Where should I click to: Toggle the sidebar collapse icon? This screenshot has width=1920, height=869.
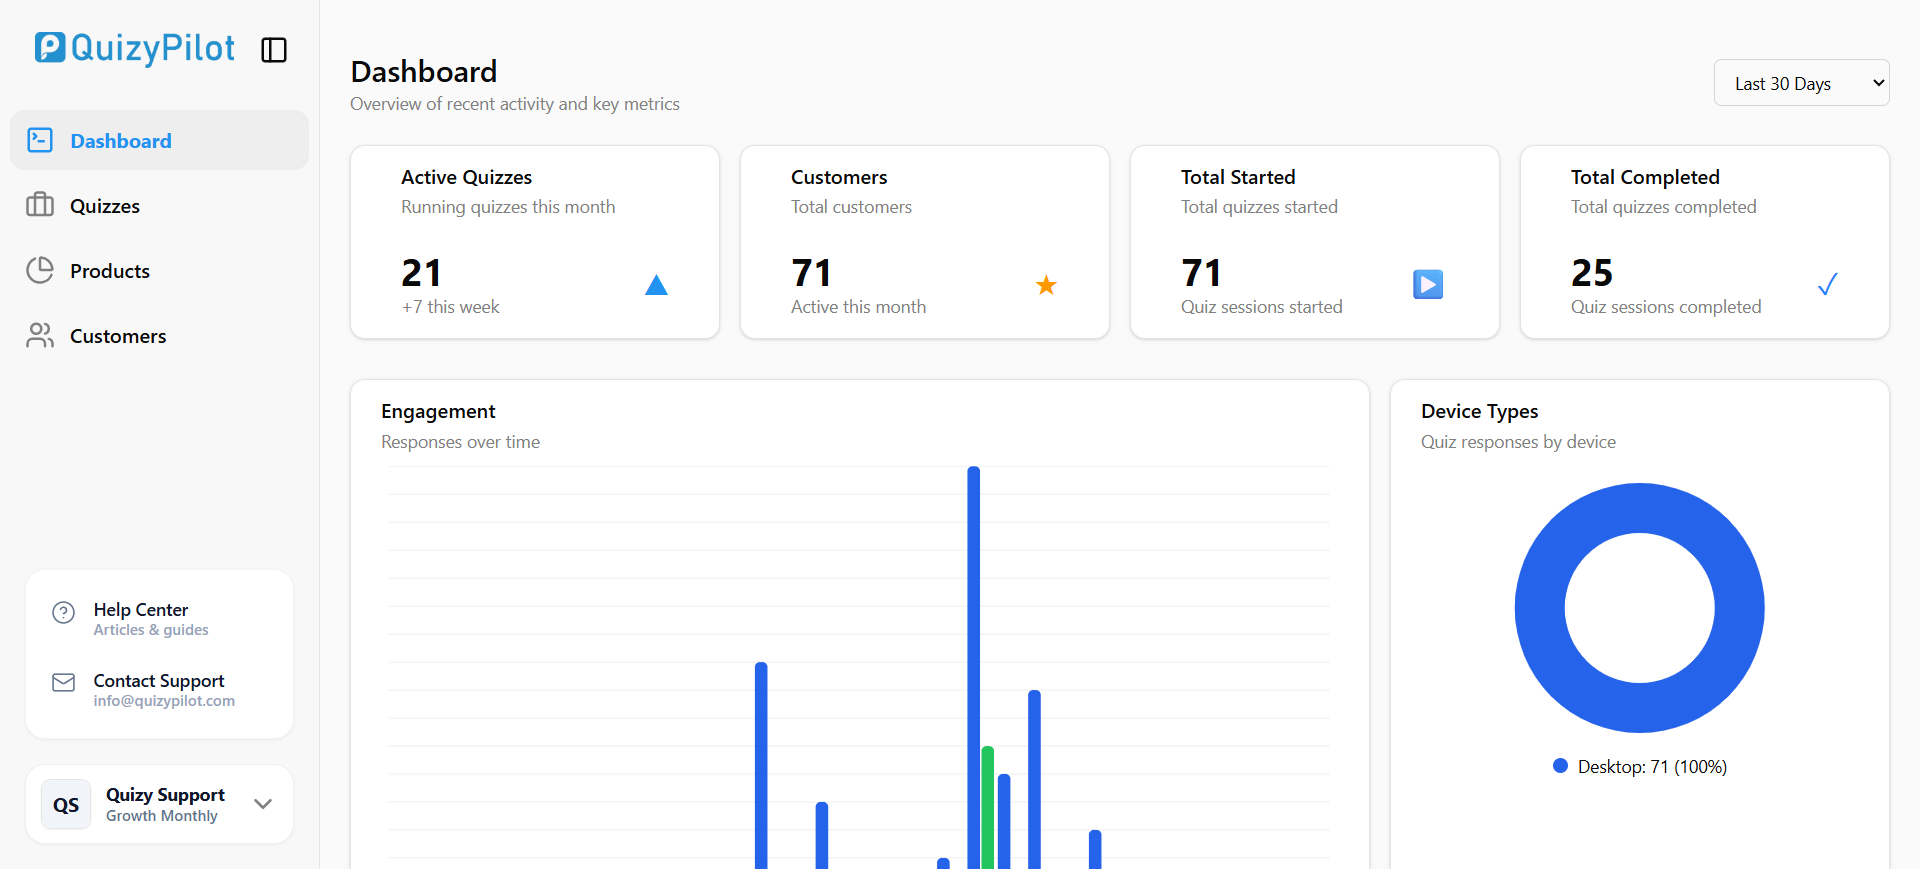(274, 50)
